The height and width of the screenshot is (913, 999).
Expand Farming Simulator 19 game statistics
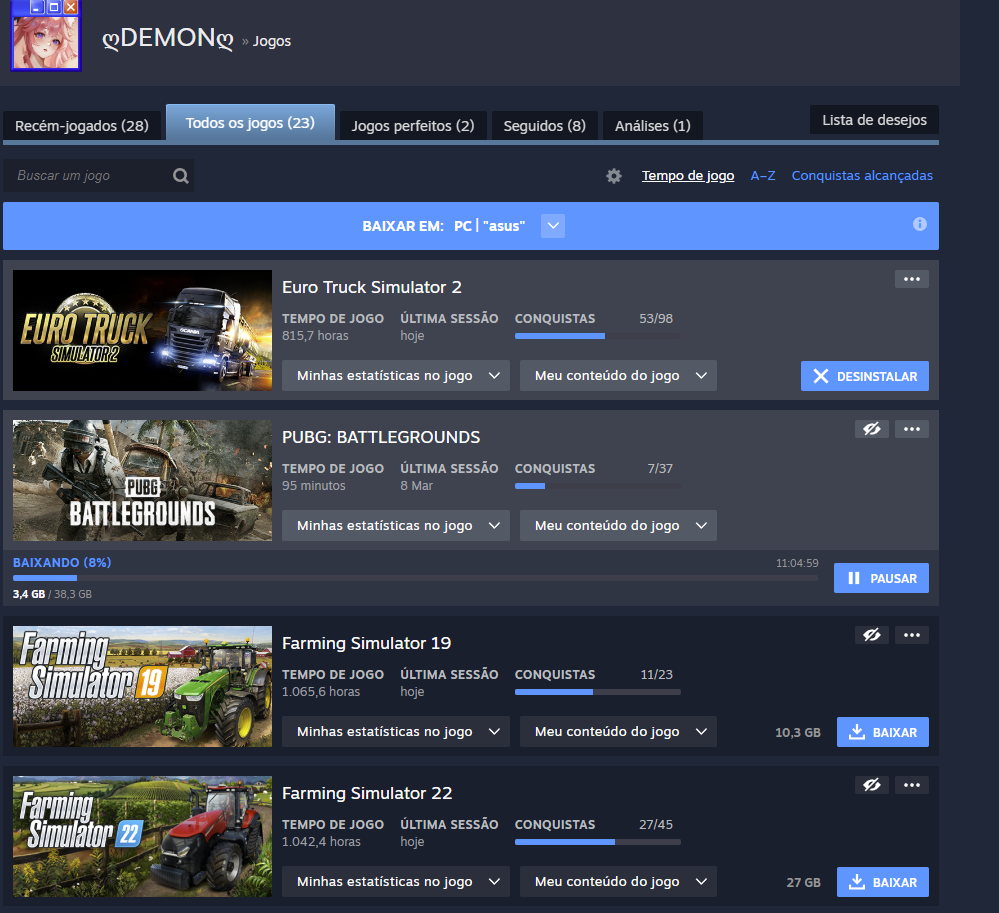click(396, 731)
